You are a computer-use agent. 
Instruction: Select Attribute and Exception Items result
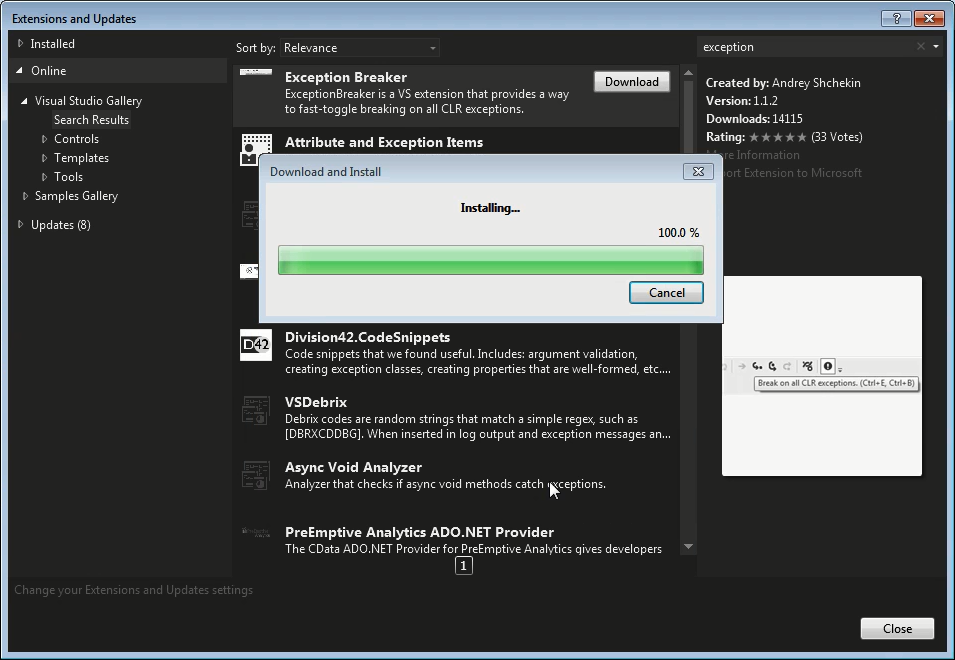click(384, 142)
